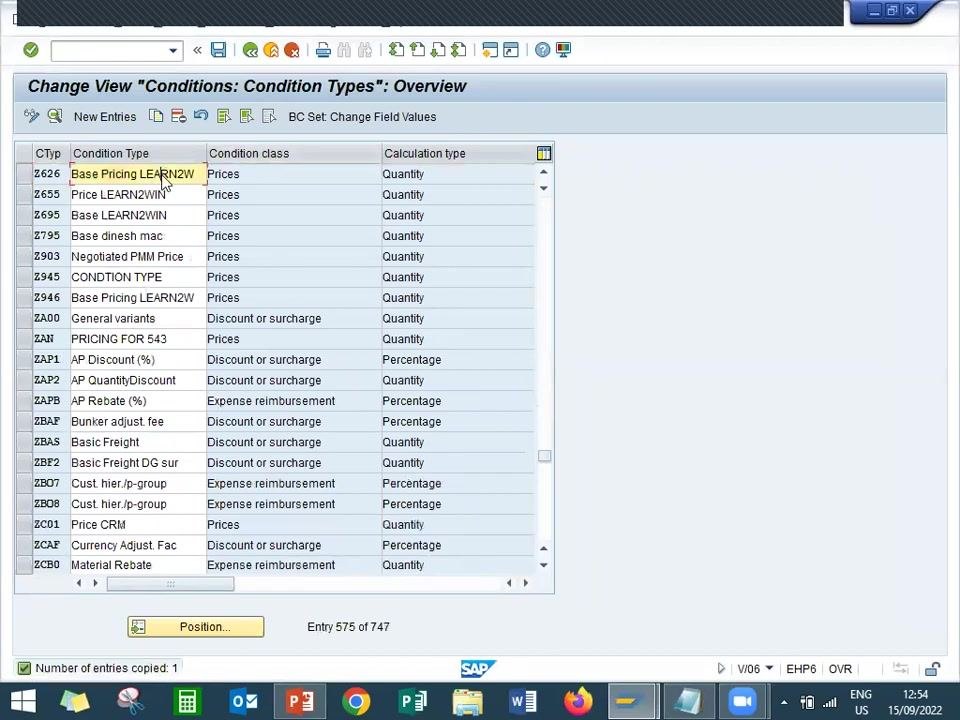Open Outlook from the taskbar

(243, 701)
